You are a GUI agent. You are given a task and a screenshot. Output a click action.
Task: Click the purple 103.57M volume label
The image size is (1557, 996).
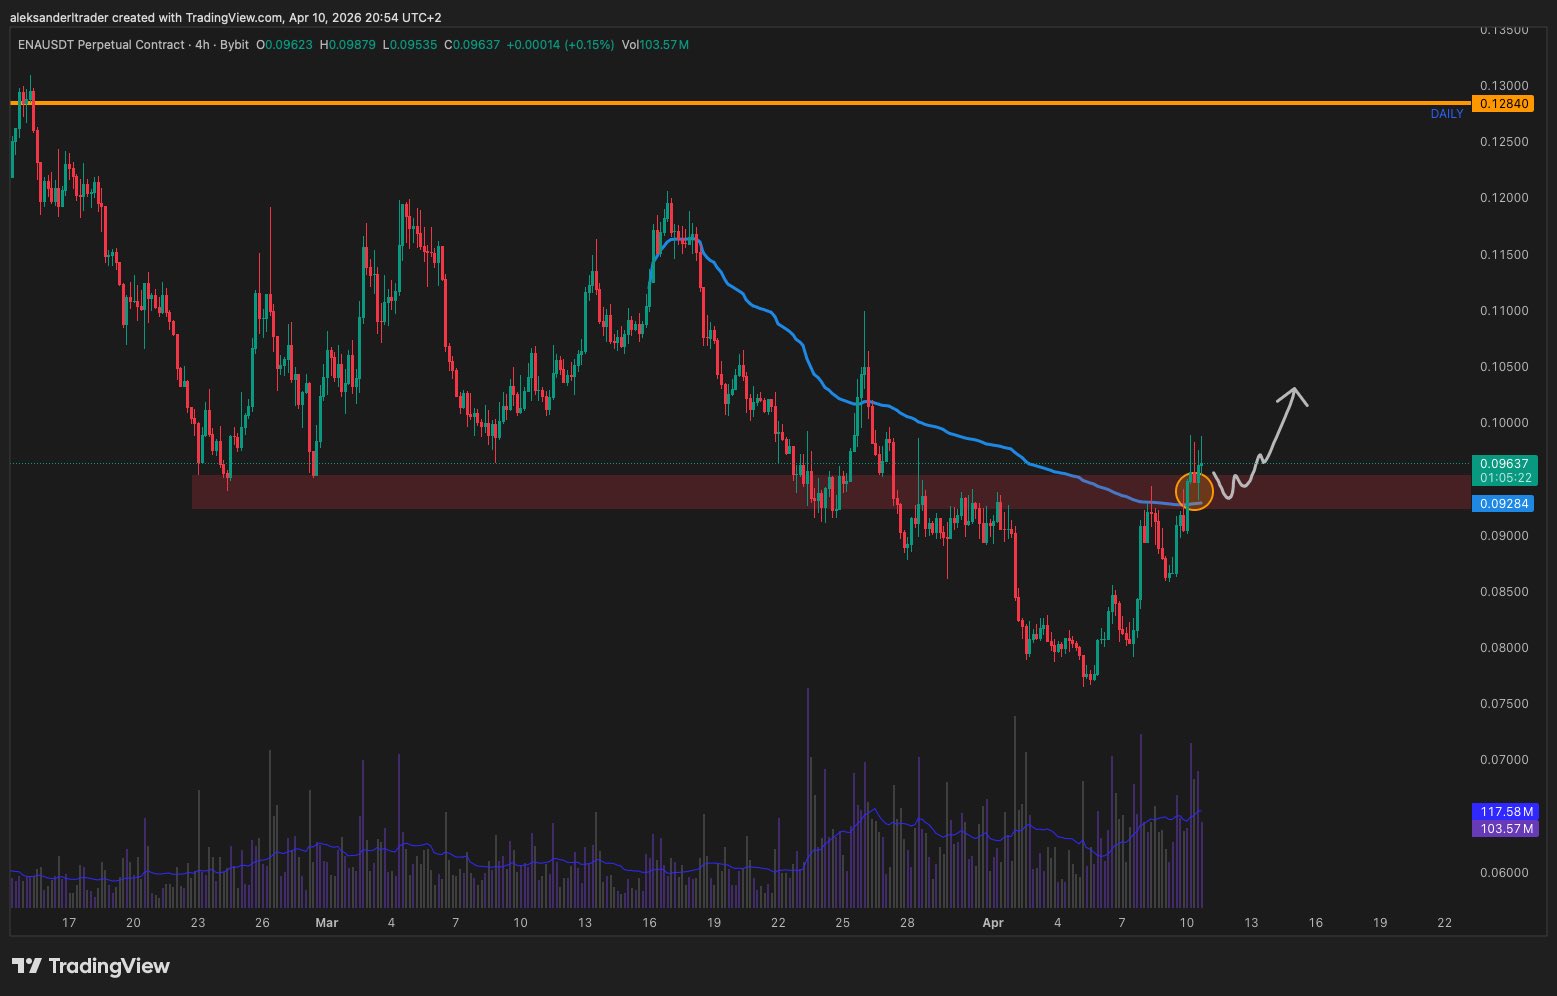coord(1503,828)
